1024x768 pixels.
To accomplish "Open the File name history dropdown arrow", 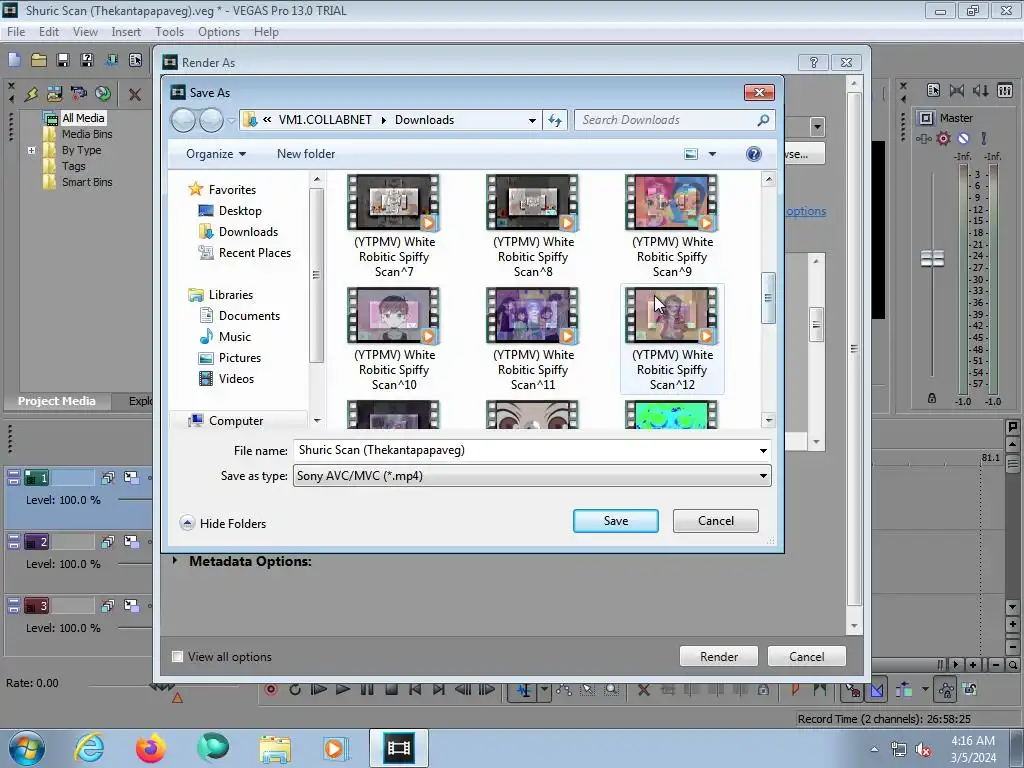I will 763,451.
